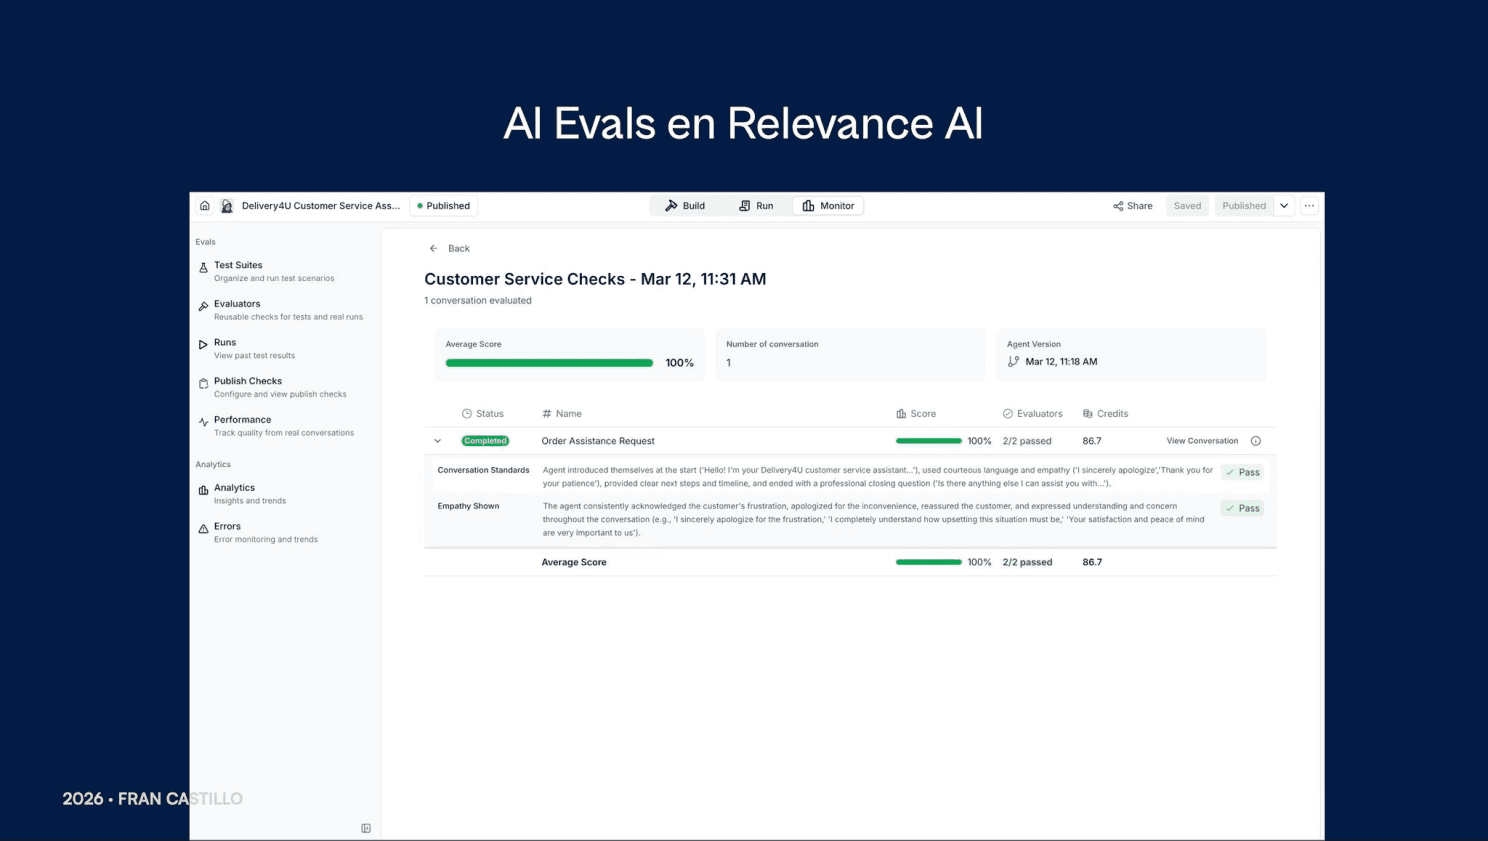
Task: Open Evaluators in the sidebar
Action: [x=283, y=310]
